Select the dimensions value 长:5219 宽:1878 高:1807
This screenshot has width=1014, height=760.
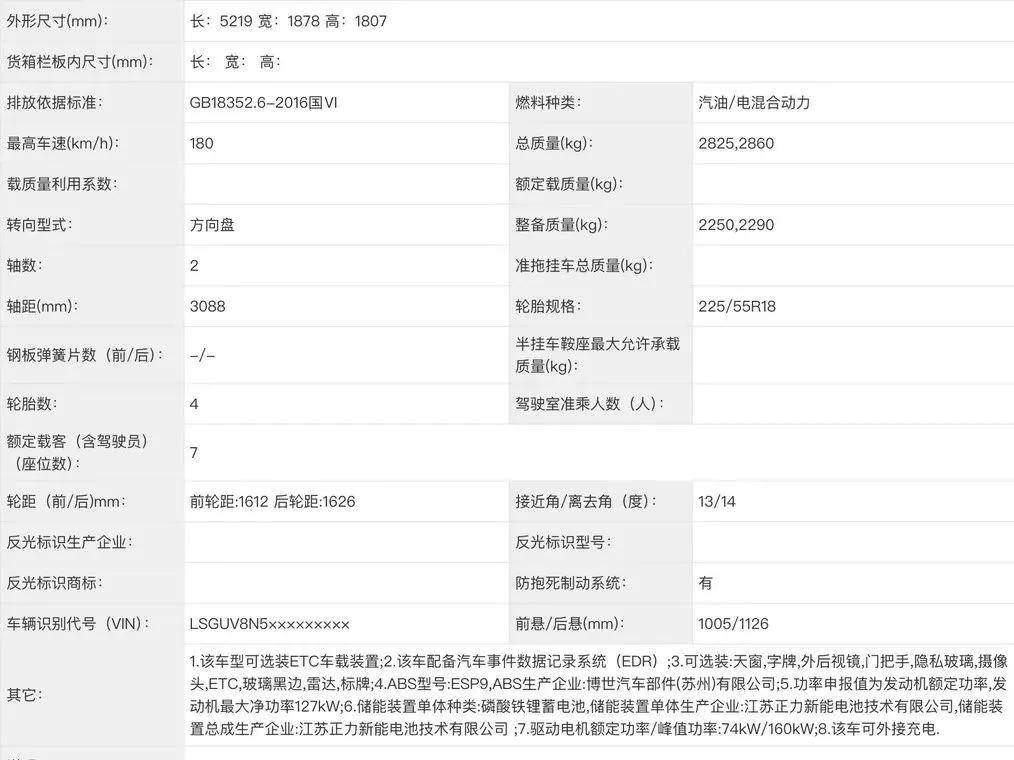(288, 21)
